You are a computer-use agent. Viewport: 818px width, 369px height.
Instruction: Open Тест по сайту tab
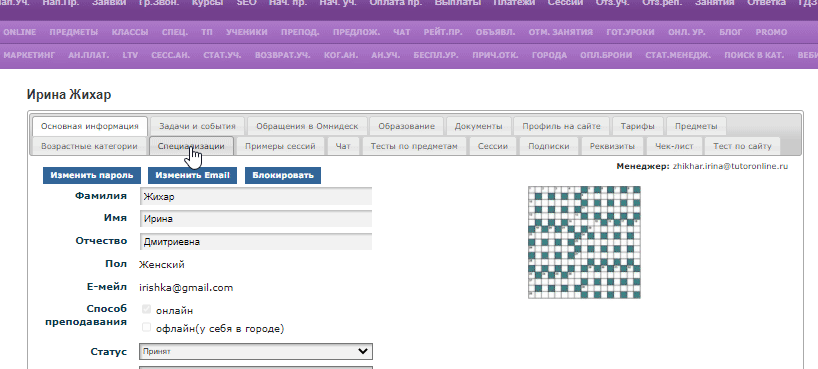click(742, 146)
